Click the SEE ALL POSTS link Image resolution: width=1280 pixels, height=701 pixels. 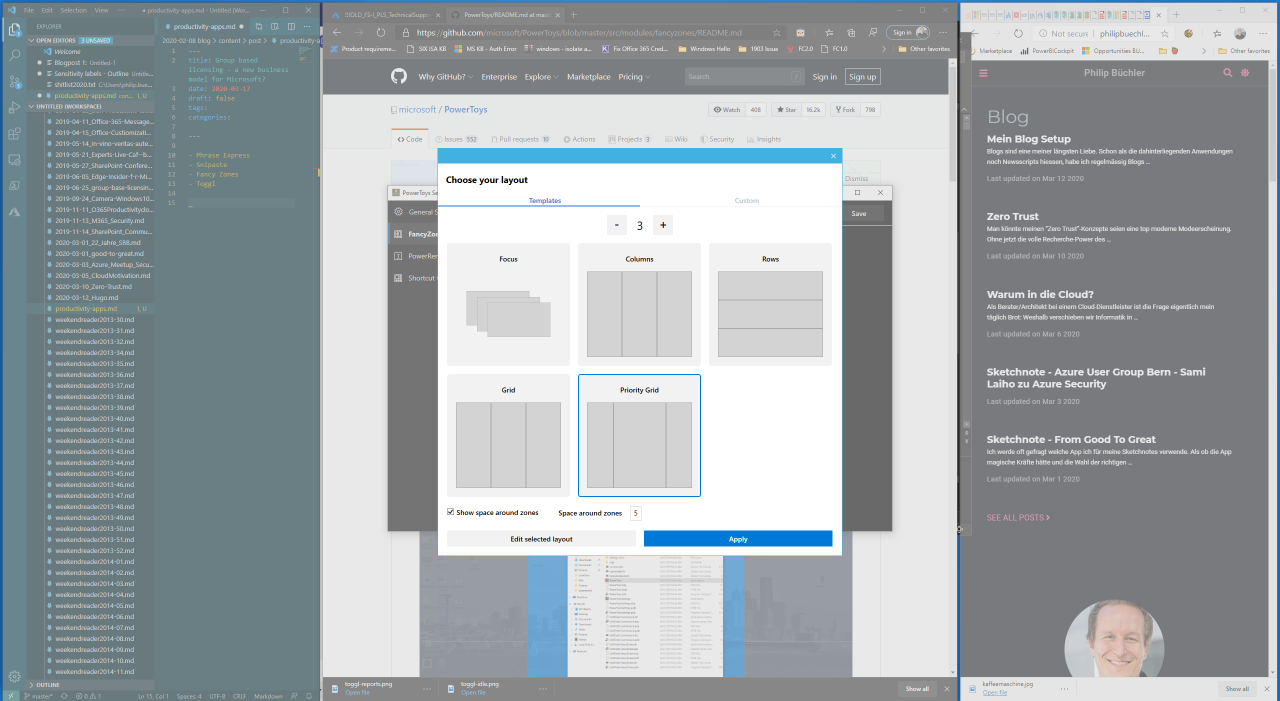1018,518
